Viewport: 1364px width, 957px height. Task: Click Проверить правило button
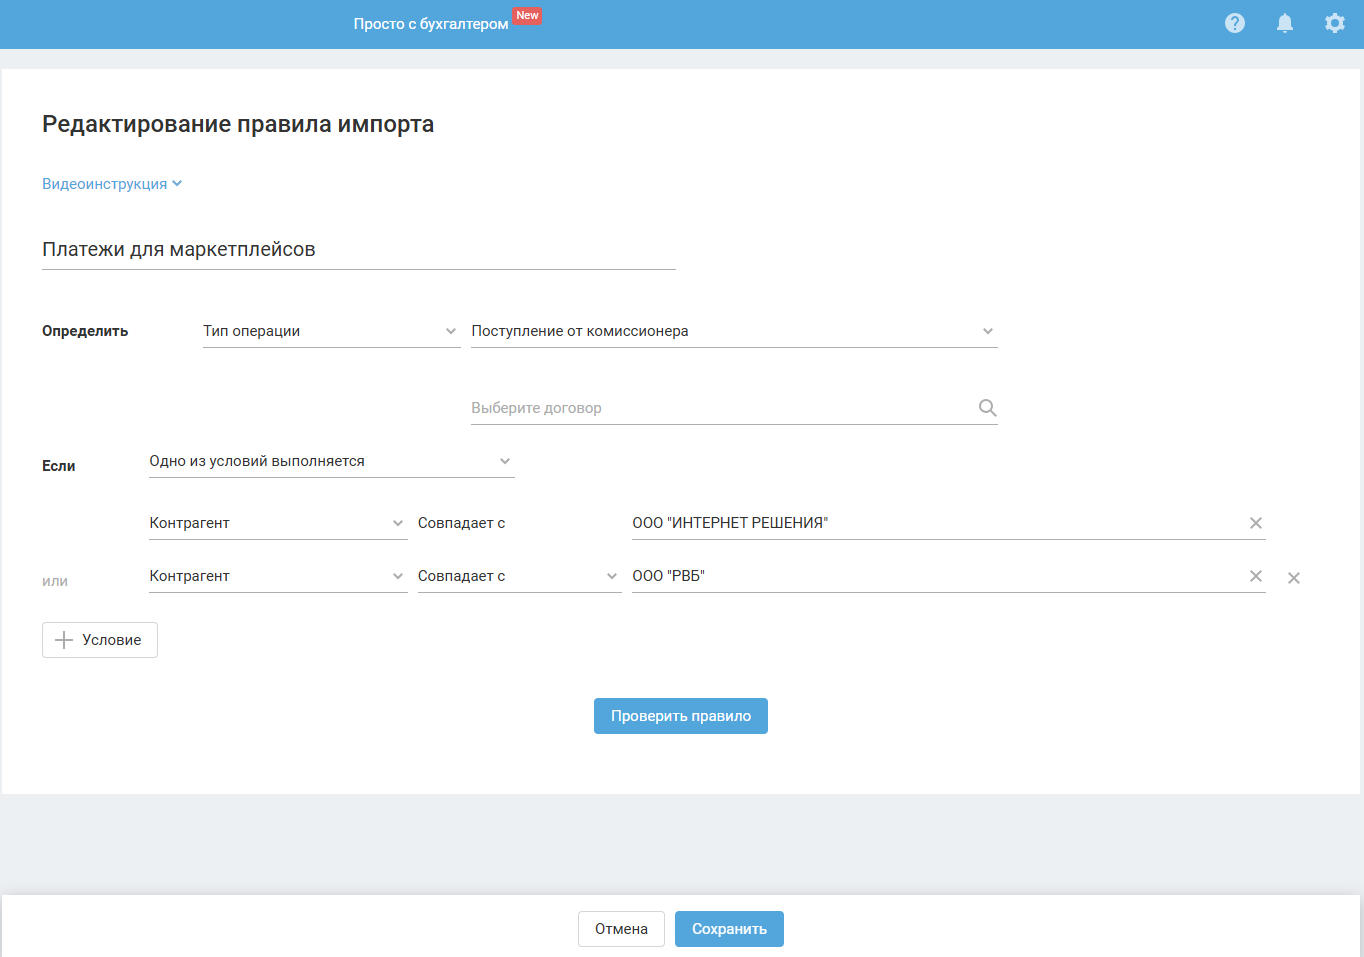coord(681,716)
